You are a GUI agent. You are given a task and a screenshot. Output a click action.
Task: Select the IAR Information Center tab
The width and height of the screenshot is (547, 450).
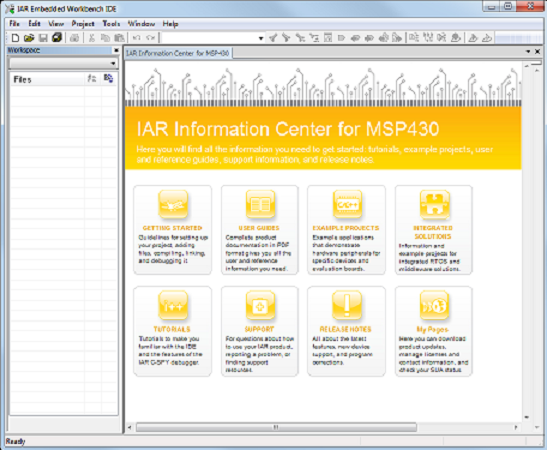pos(178,53)
